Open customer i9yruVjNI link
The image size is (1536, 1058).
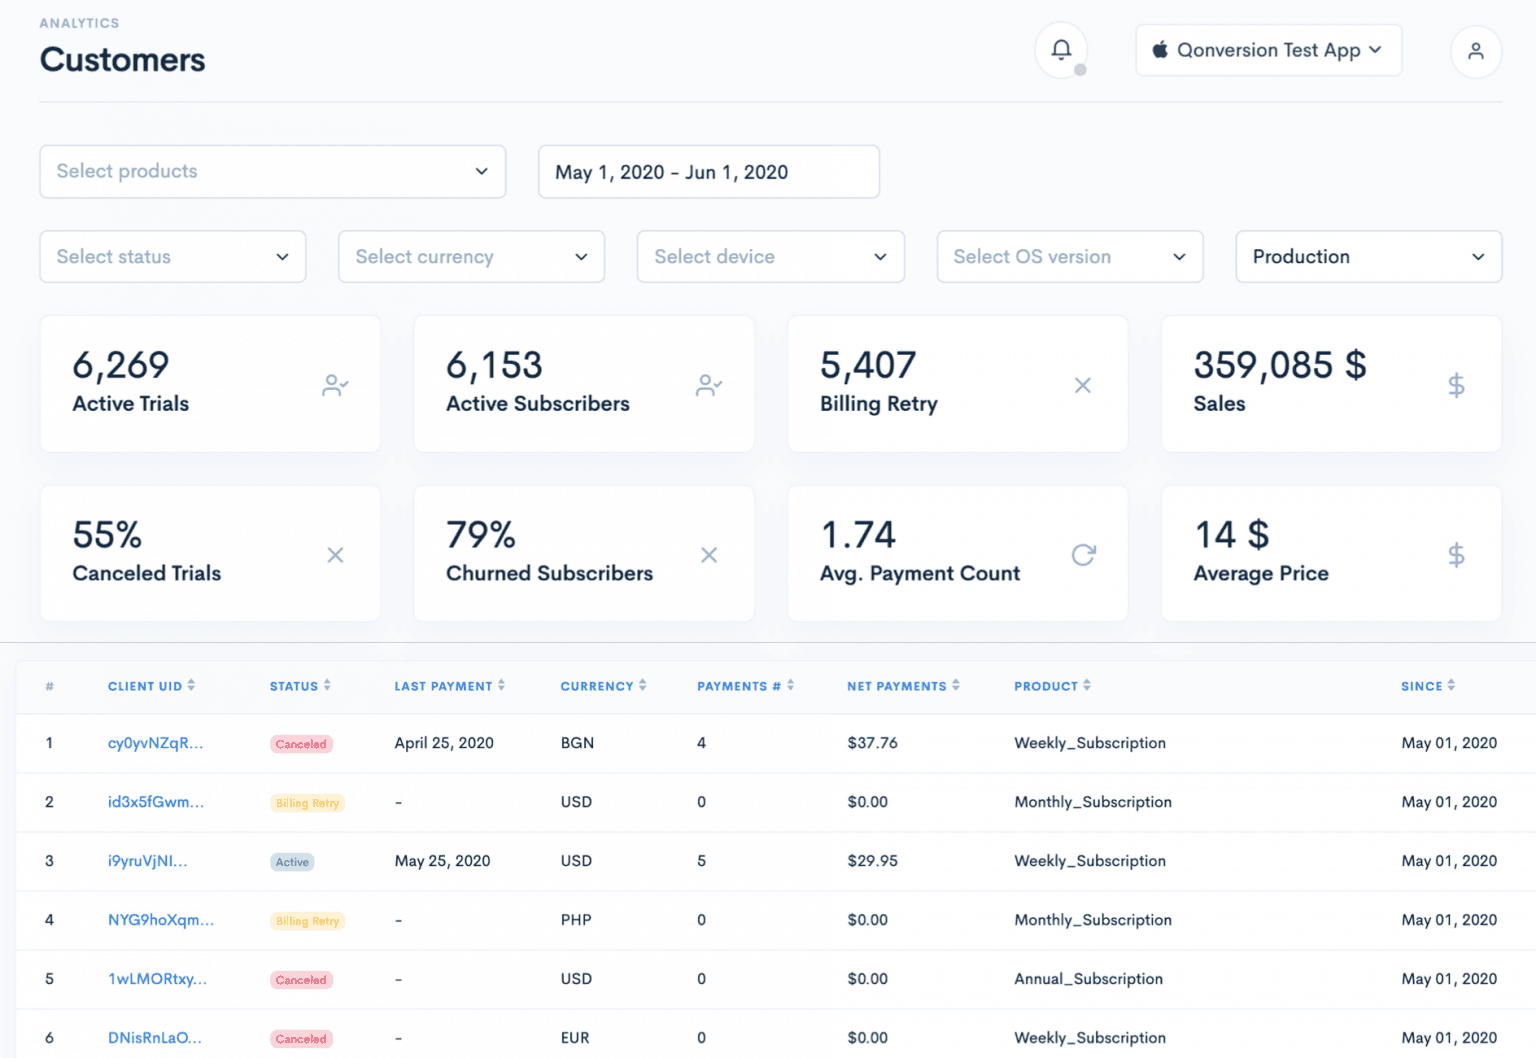[148, 861]
